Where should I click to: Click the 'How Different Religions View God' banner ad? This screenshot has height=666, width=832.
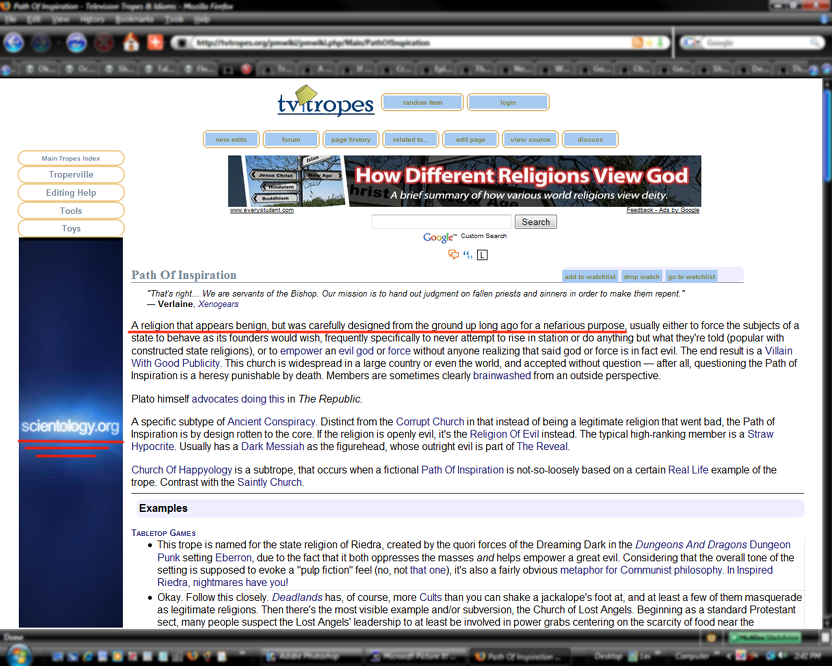point(520,181)
